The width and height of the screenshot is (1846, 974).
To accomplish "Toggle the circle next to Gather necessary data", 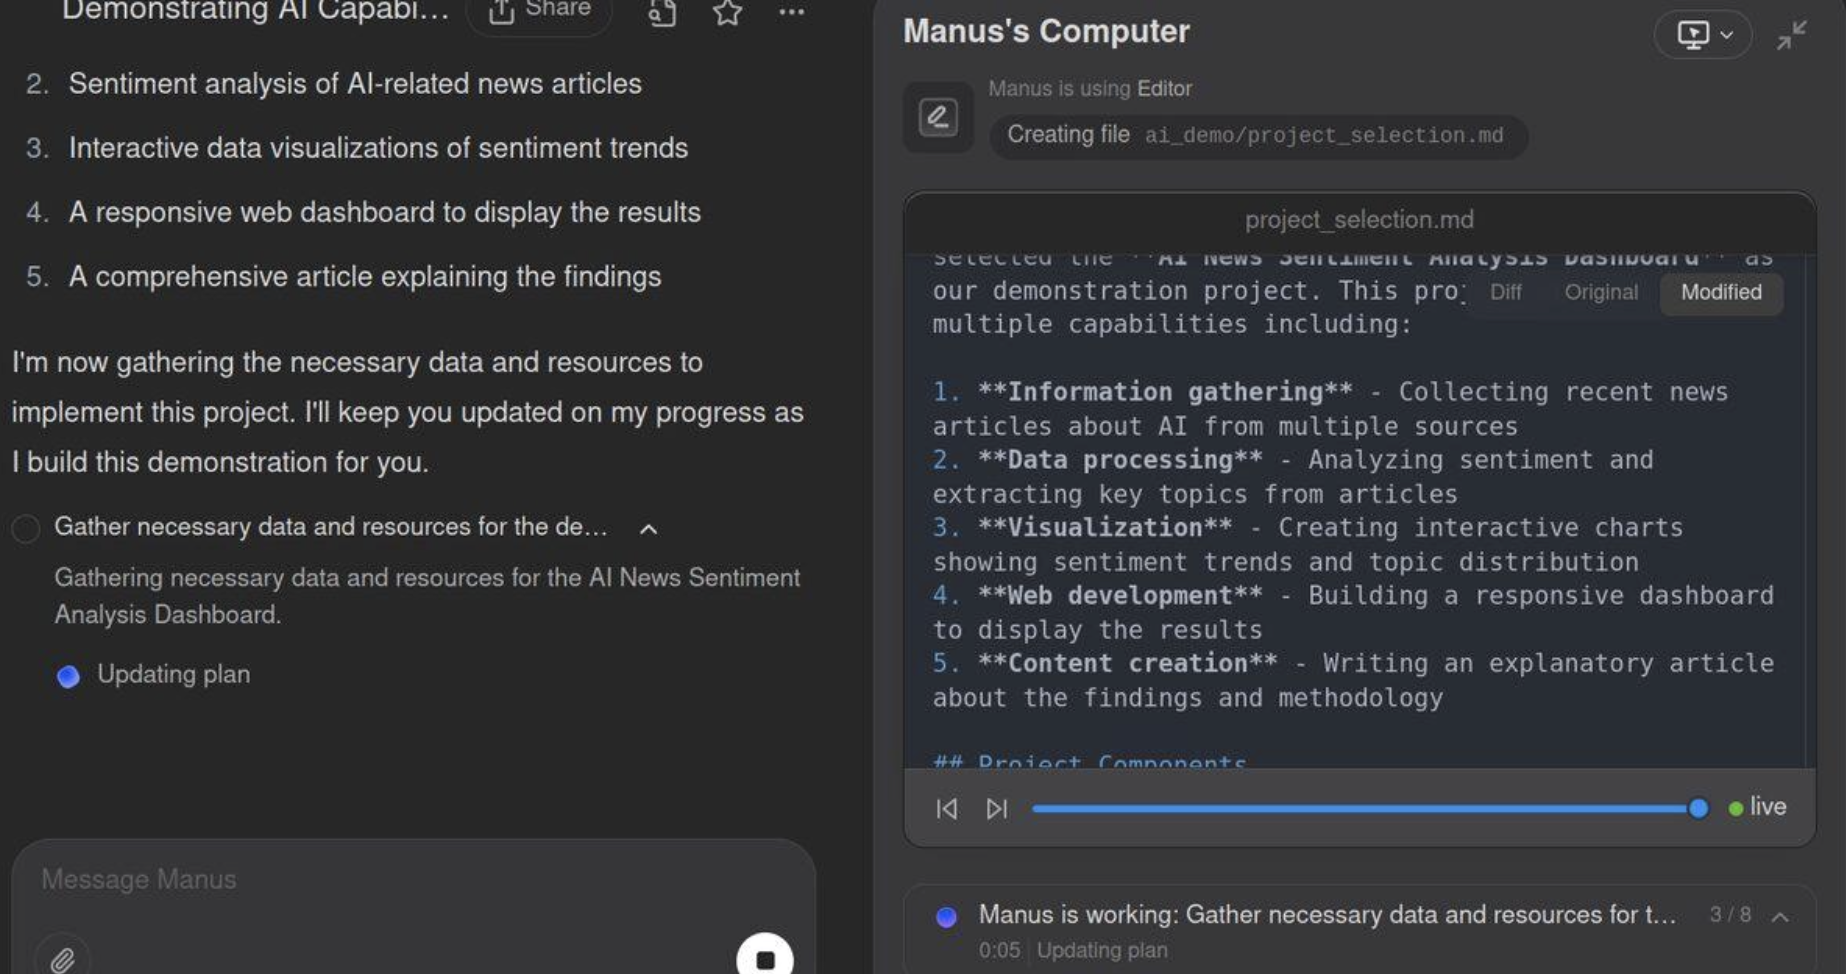I will pos(26,528).
